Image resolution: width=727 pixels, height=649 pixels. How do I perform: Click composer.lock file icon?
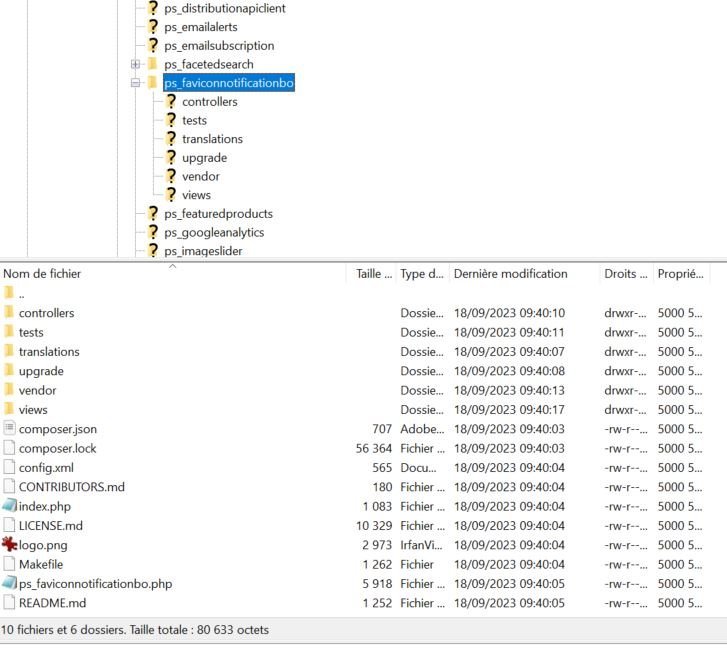click(x=9, y=447)
